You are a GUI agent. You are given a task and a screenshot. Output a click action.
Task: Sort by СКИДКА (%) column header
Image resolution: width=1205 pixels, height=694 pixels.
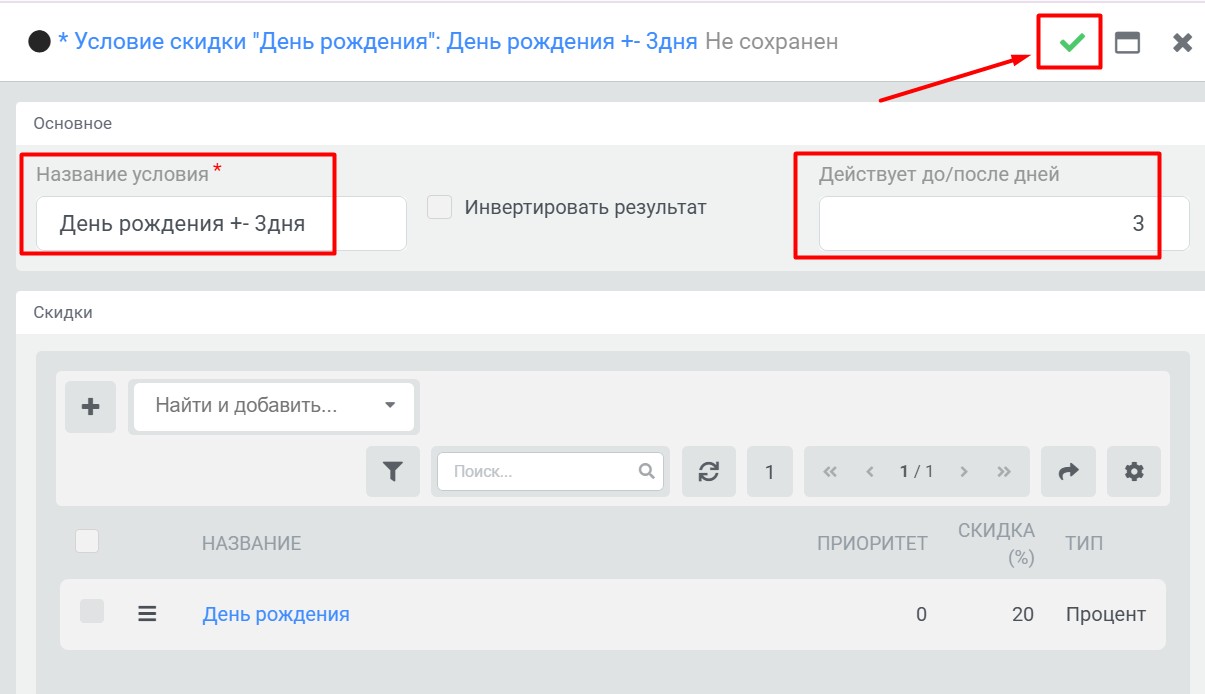click(x=996, y=543)
